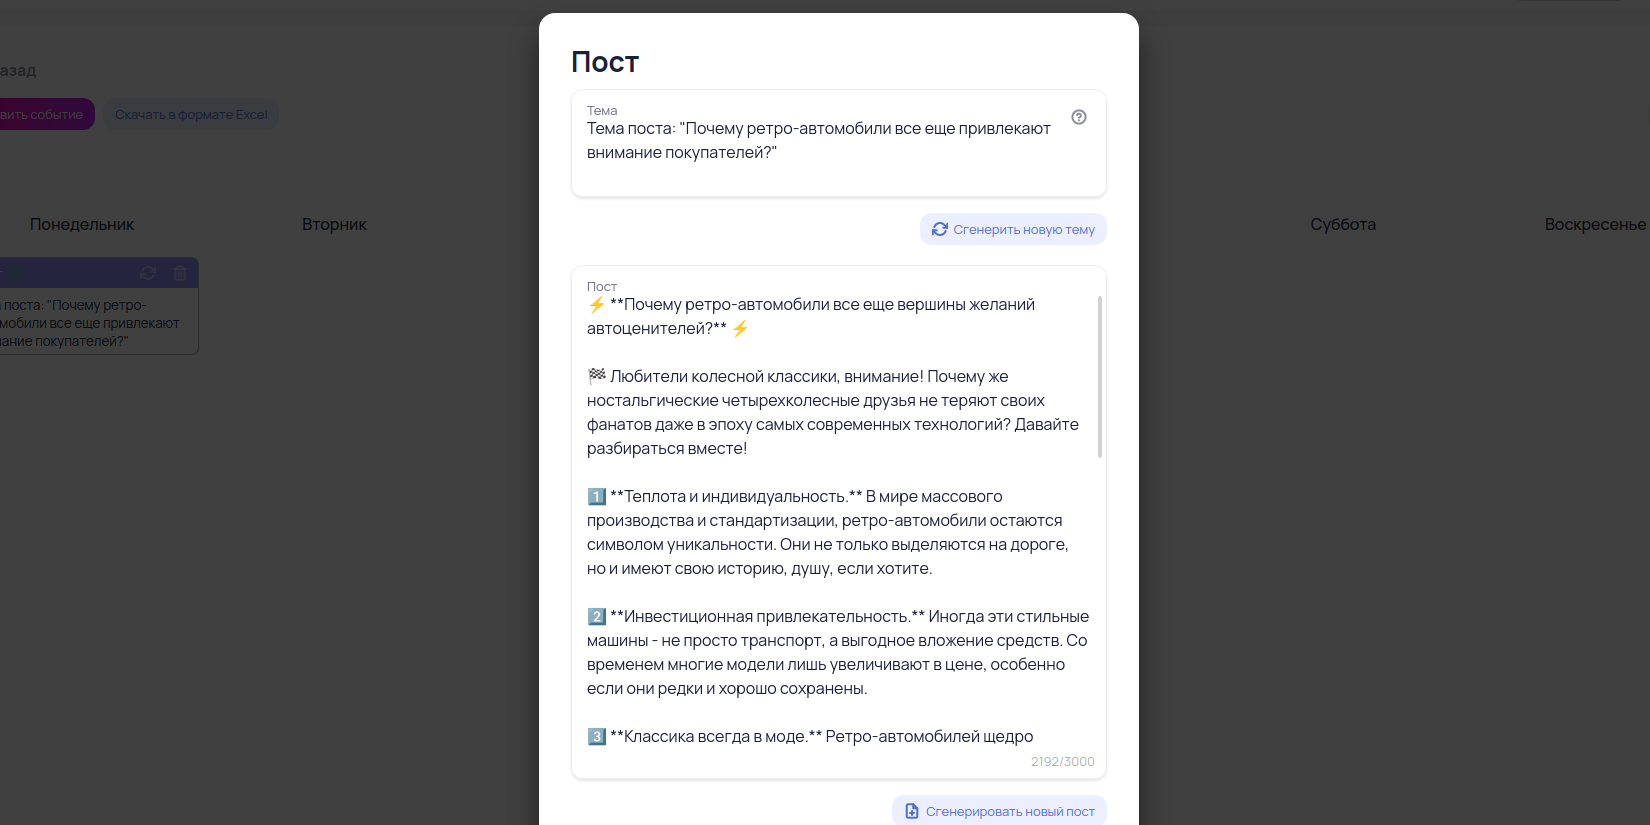Click the purple Добавить событие button
This screenshot has height=825, width=1650.
pos(43,115)
